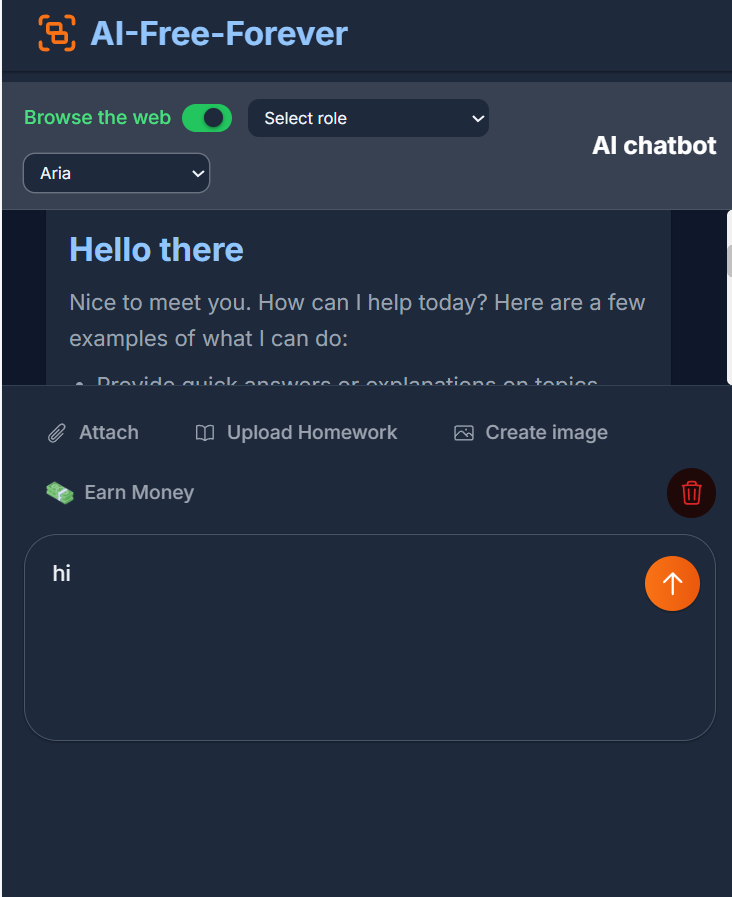Click the picture icon beside Create image
Screen dimensions: 732x897
click(464, 433)
